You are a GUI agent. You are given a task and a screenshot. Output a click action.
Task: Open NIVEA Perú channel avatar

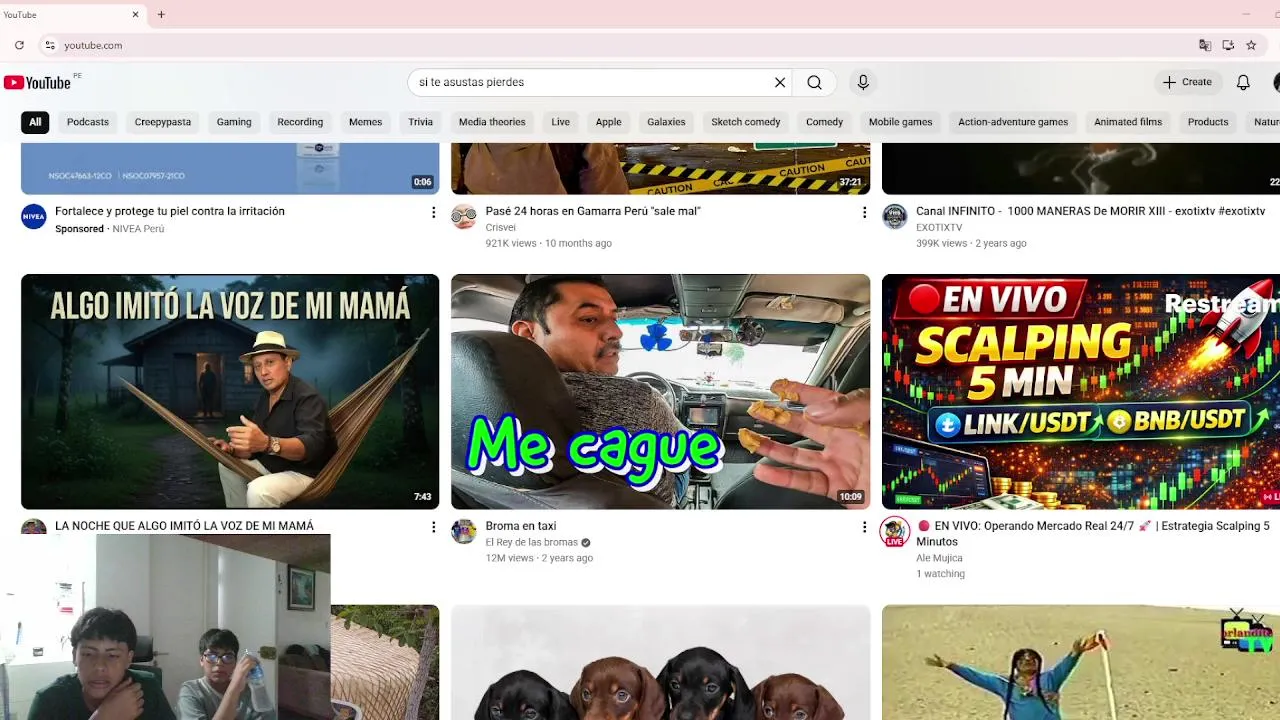pos(34,216)
